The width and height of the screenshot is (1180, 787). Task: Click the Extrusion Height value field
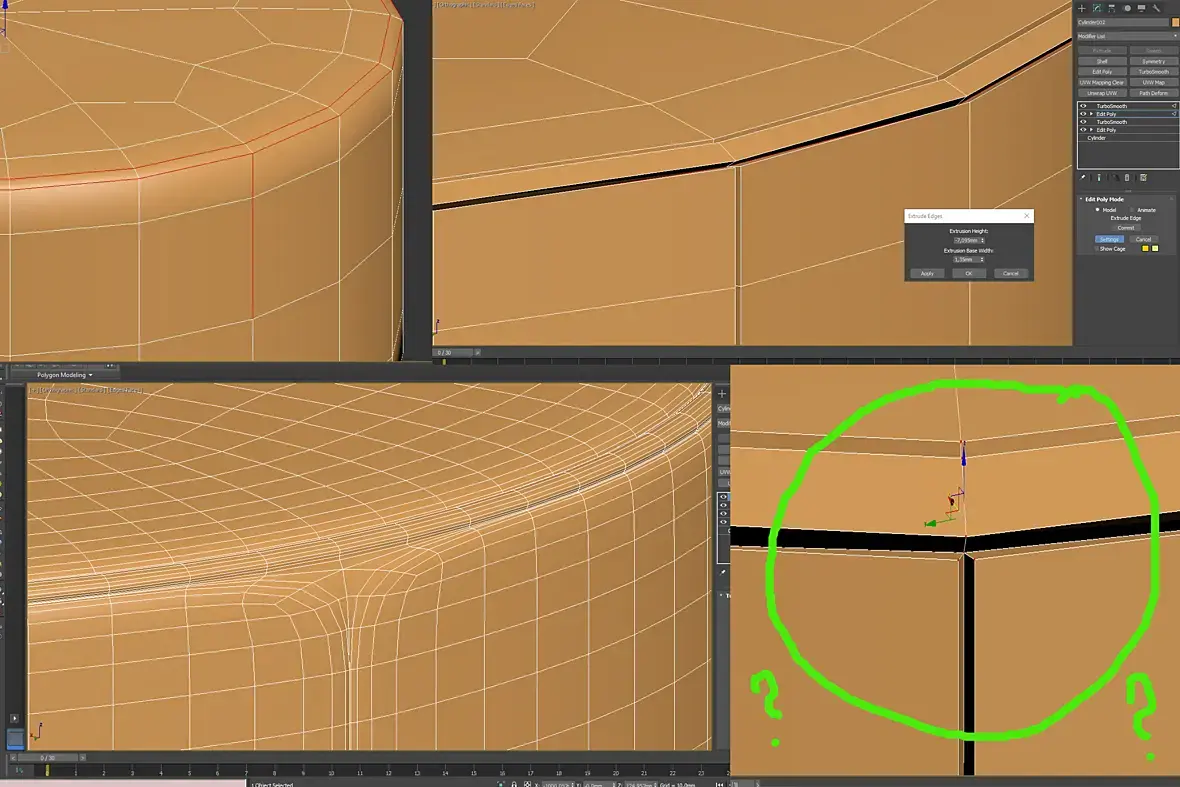pyautogui.click(x=966, y=240)
